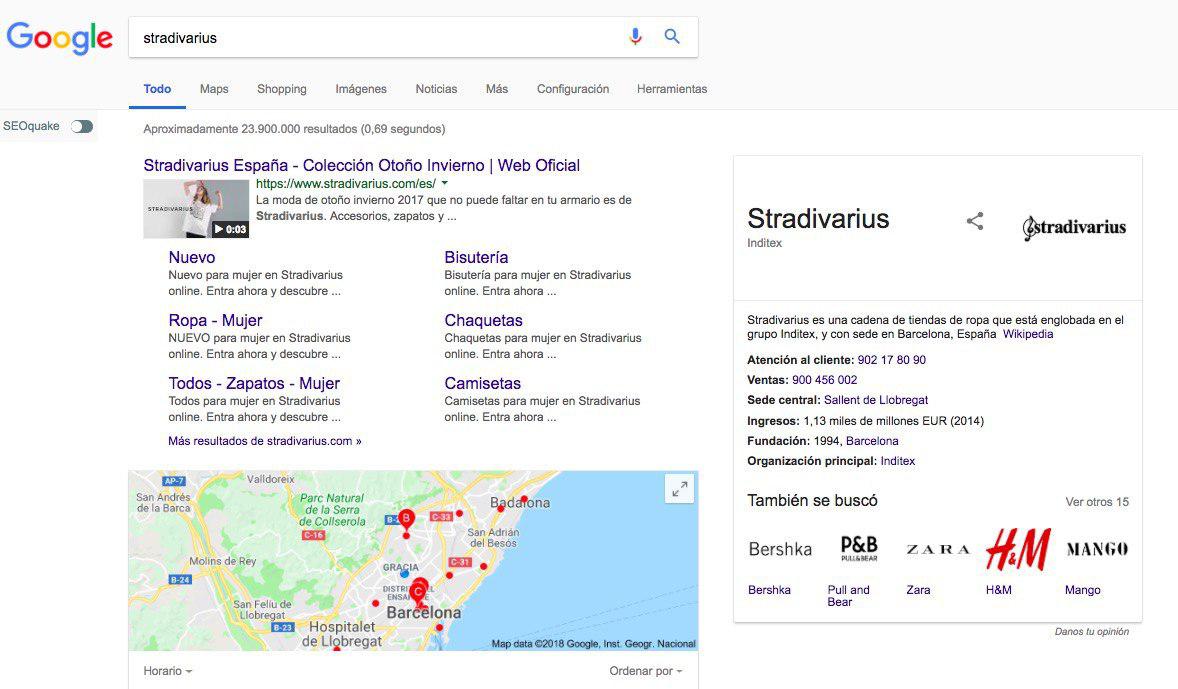Click the Mango logo
1178x689 pixels.
pos(1097,549)
